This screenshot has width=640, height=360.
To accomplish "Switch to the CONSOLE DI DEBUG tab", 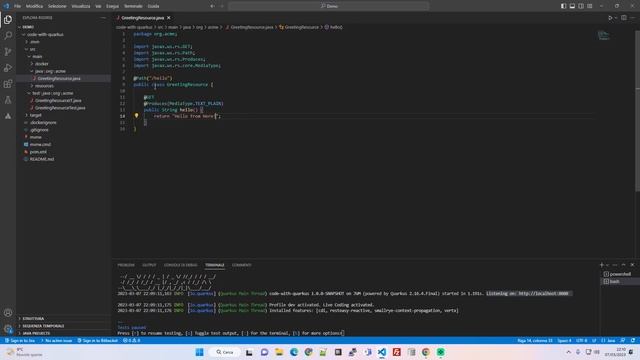I will tap(180, 265).
